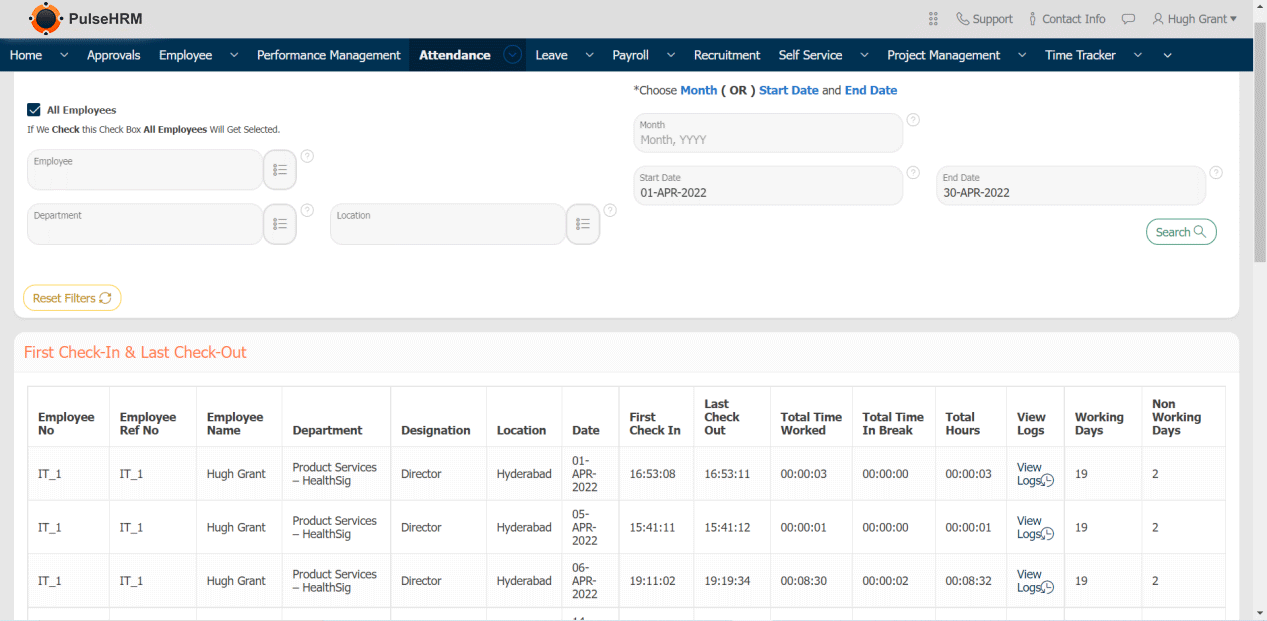Open the Hugh Grant user dropdown
Screen dimensions: 1267x621
pos(1194,19)
